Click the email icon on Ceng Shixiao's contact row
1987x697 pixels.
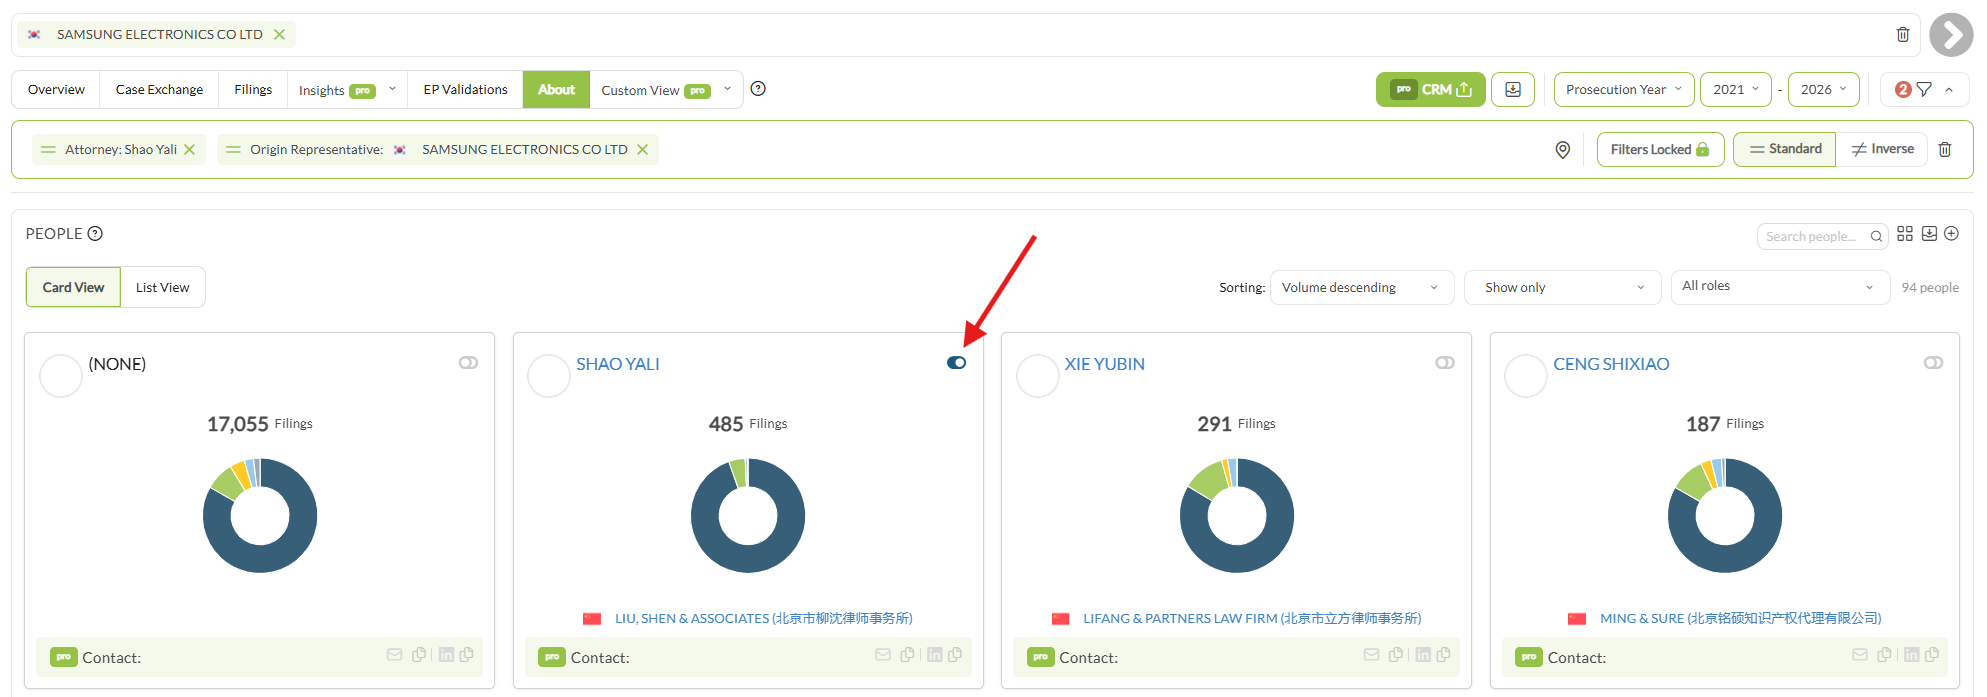pyautogui.click(x=1860, y=655)
